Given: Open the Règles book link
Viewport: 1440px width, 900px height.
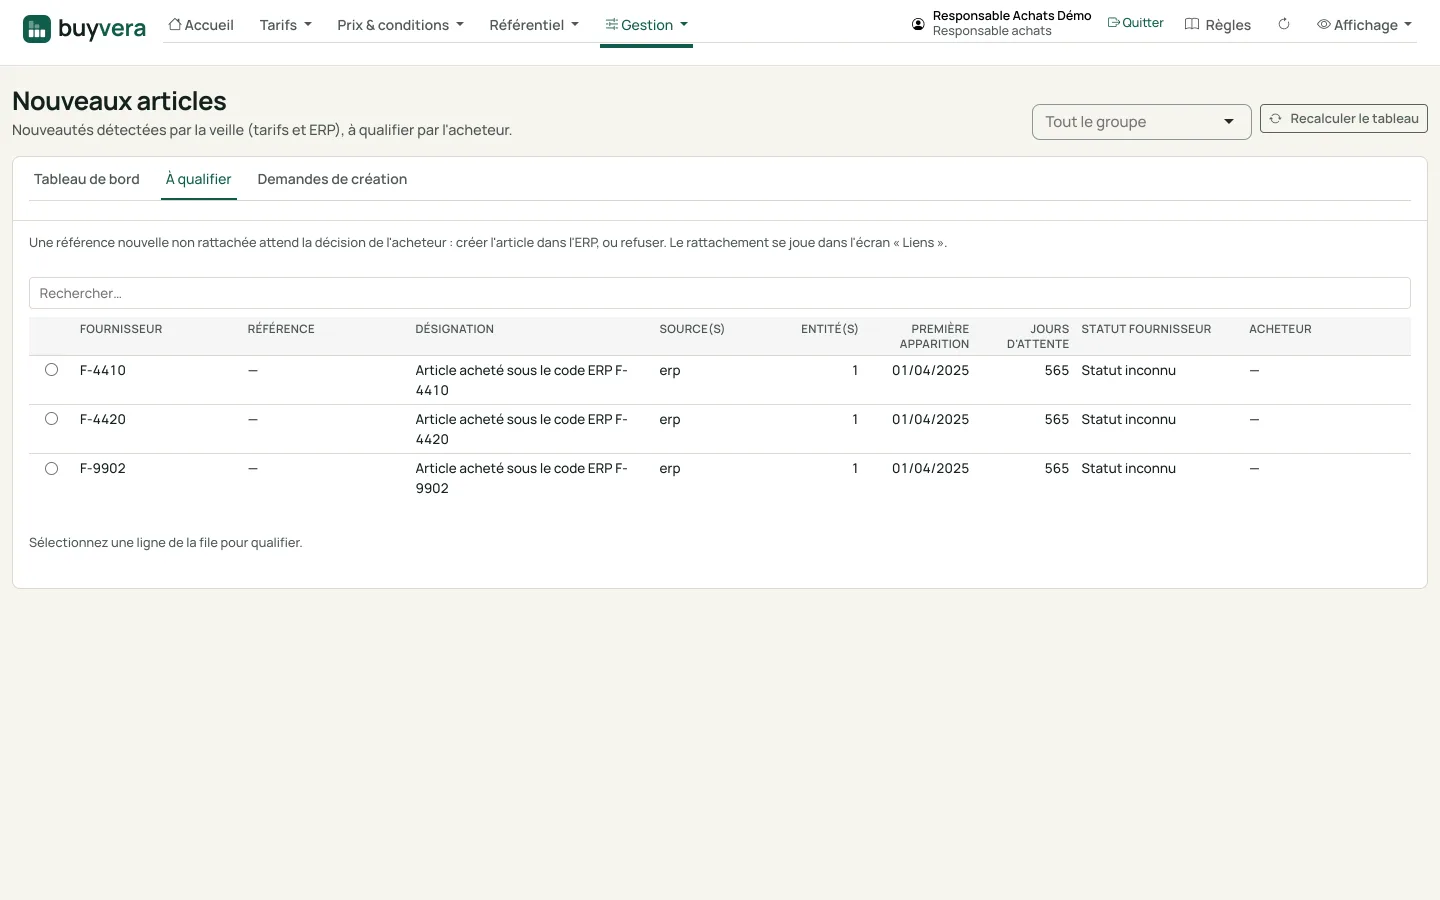Looking at the screenshot, I should pos(1218,25).
